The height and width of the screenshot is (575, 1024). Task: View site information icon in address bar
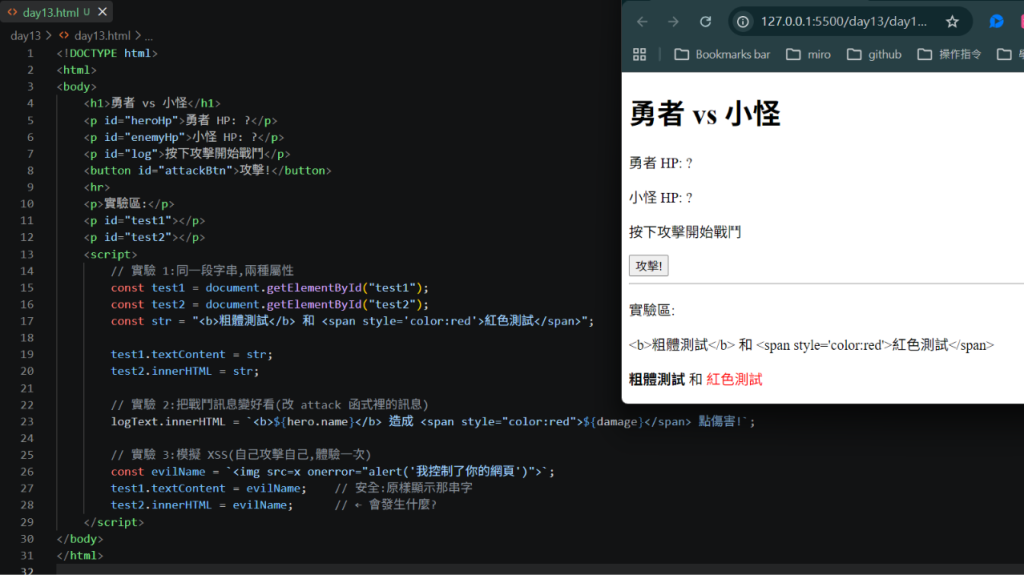[743, 22]
